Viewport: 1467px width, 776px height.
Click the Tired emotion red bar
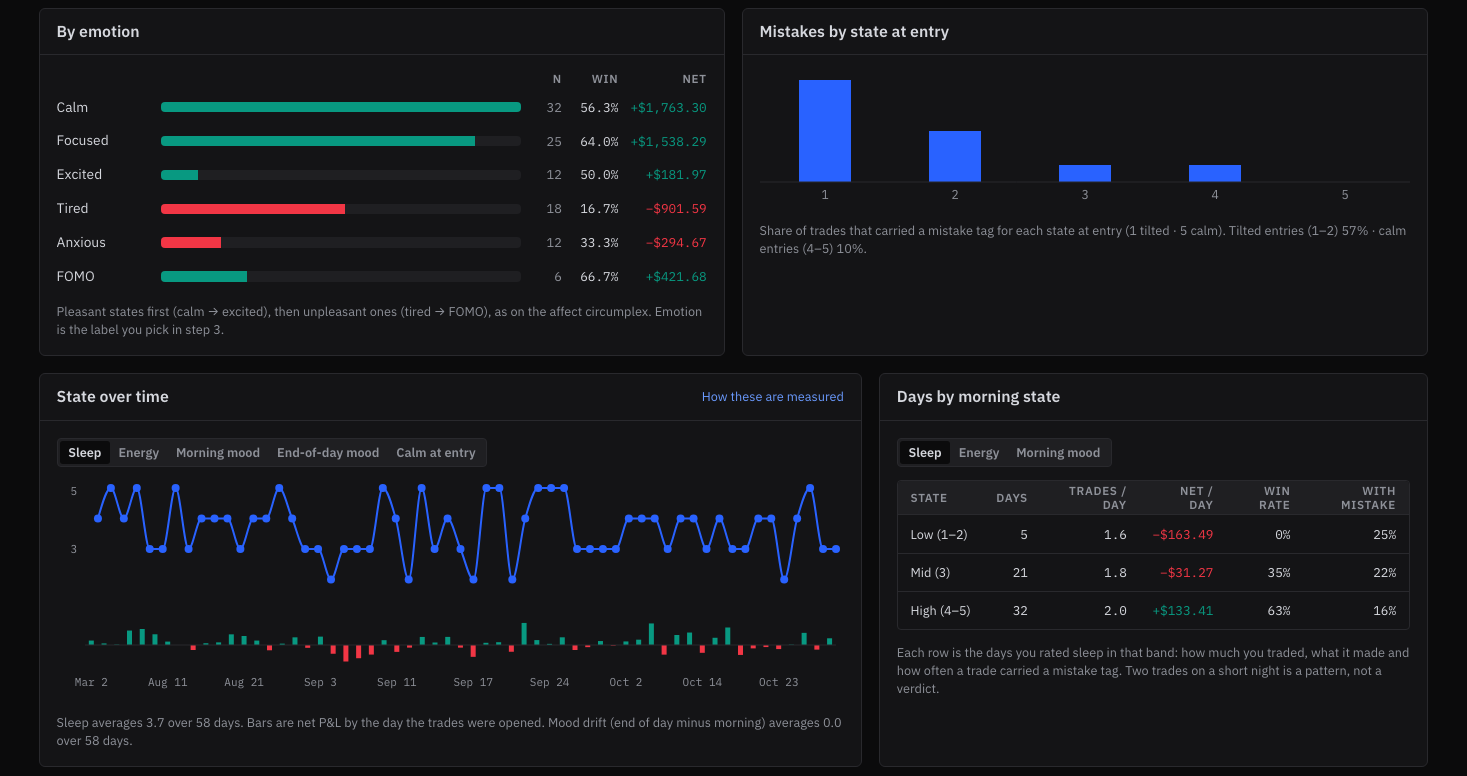(x=253, y=209)
